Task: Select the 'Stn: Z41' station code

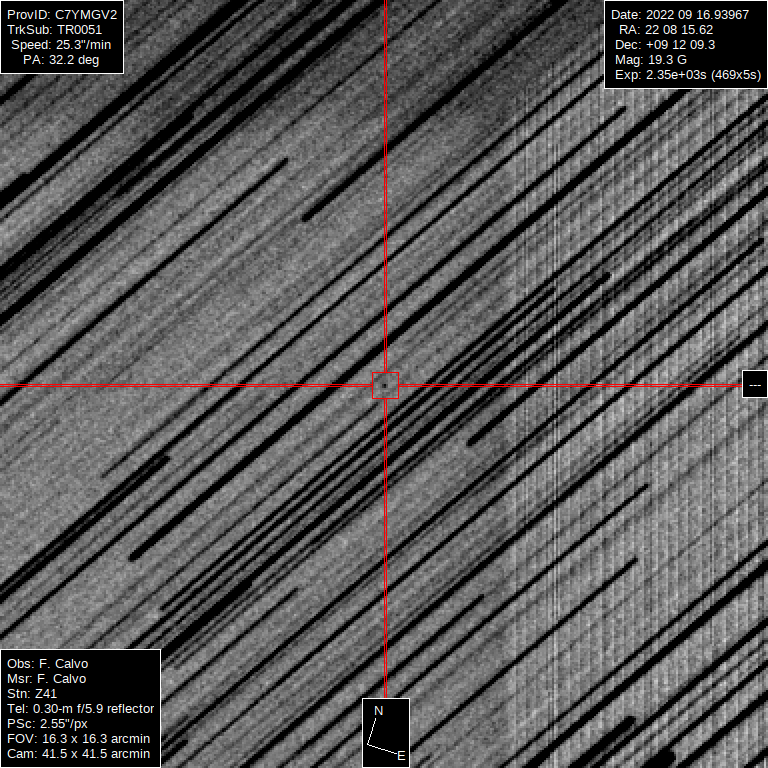Action: (x=32, y=694)
